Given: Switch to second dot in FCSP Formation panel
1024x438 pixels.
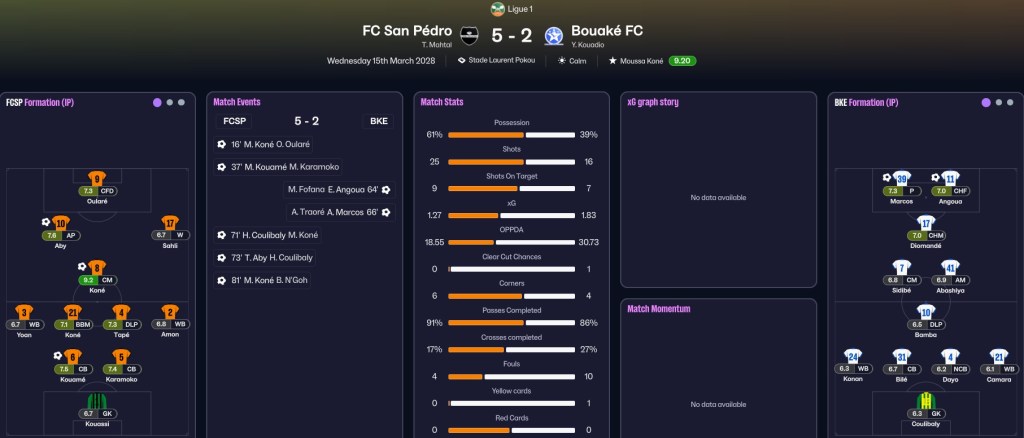Looking at the screenshot, I should pyautogui.click(x=170, y=102).
